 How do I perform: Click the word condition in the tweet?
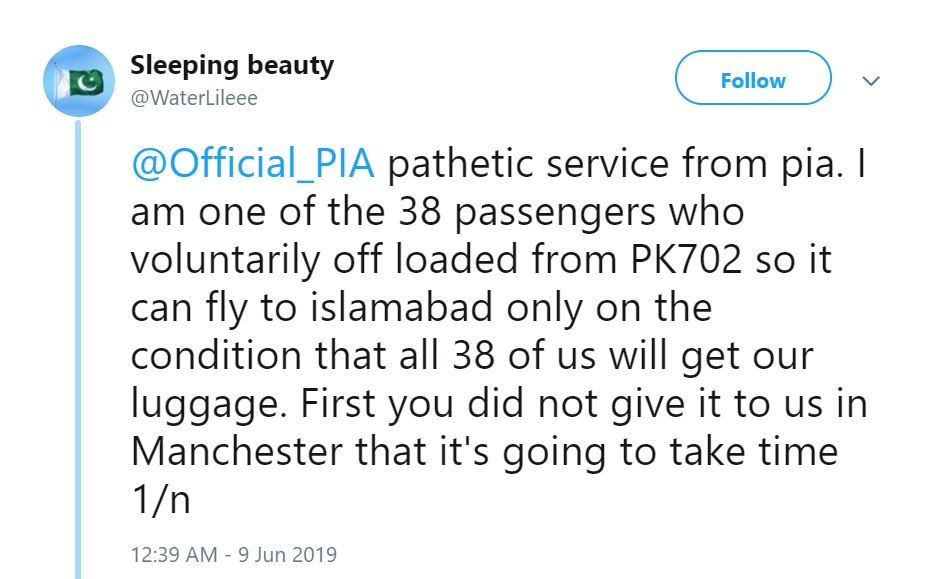coord(213,356)
